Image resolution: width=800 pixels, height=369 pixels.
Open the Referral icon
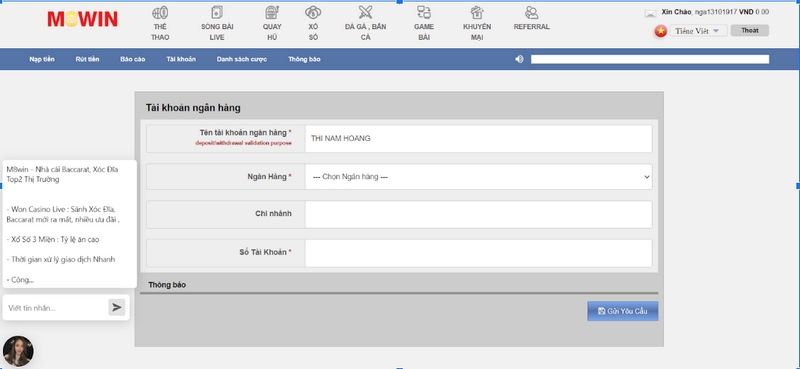click(x=531, y=12)
